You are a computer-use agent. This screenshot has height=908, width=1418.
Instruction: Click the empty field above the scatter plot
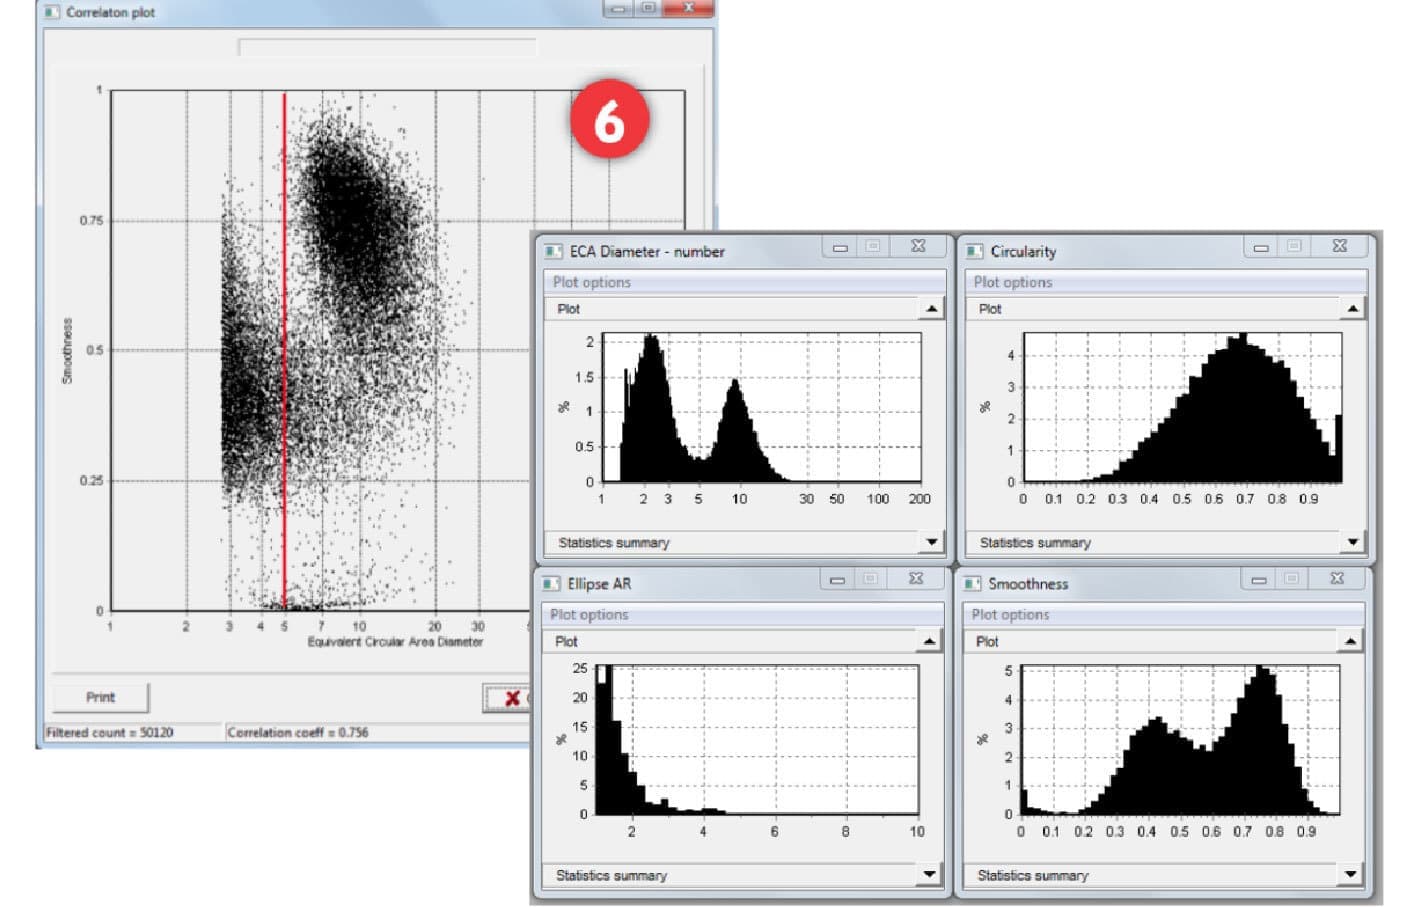387,47
